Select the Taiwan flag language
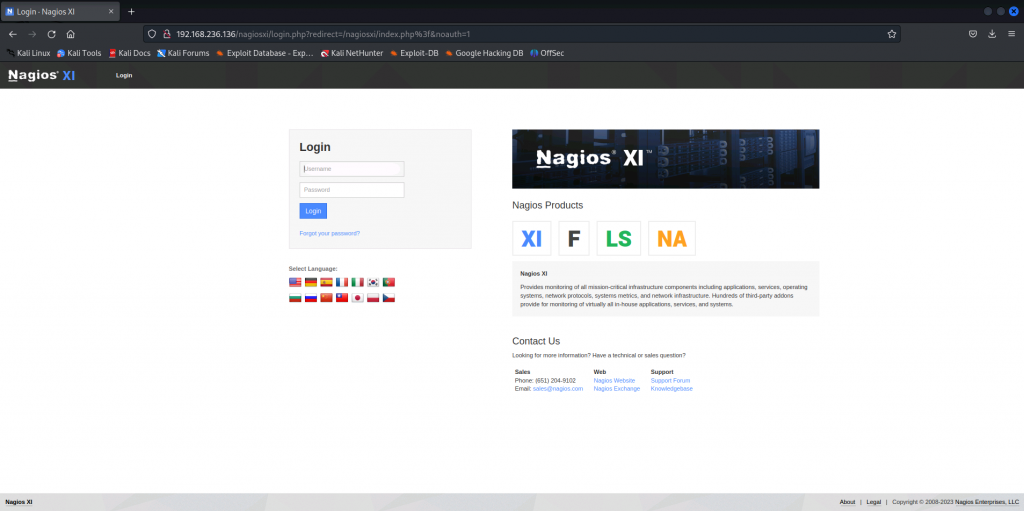This screenshot has width=1024, height=511. pos(342,298)
